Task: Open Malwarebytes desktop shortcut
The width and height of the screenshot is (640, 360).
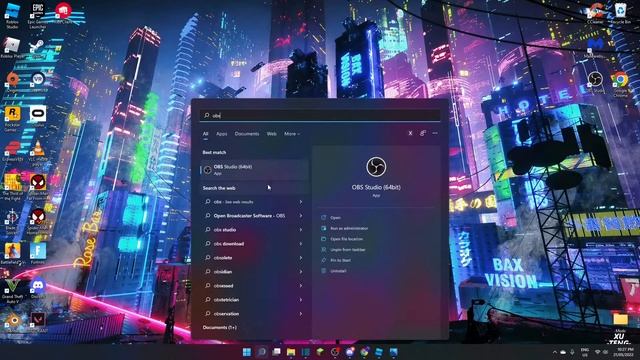Action: click(595, 47)
